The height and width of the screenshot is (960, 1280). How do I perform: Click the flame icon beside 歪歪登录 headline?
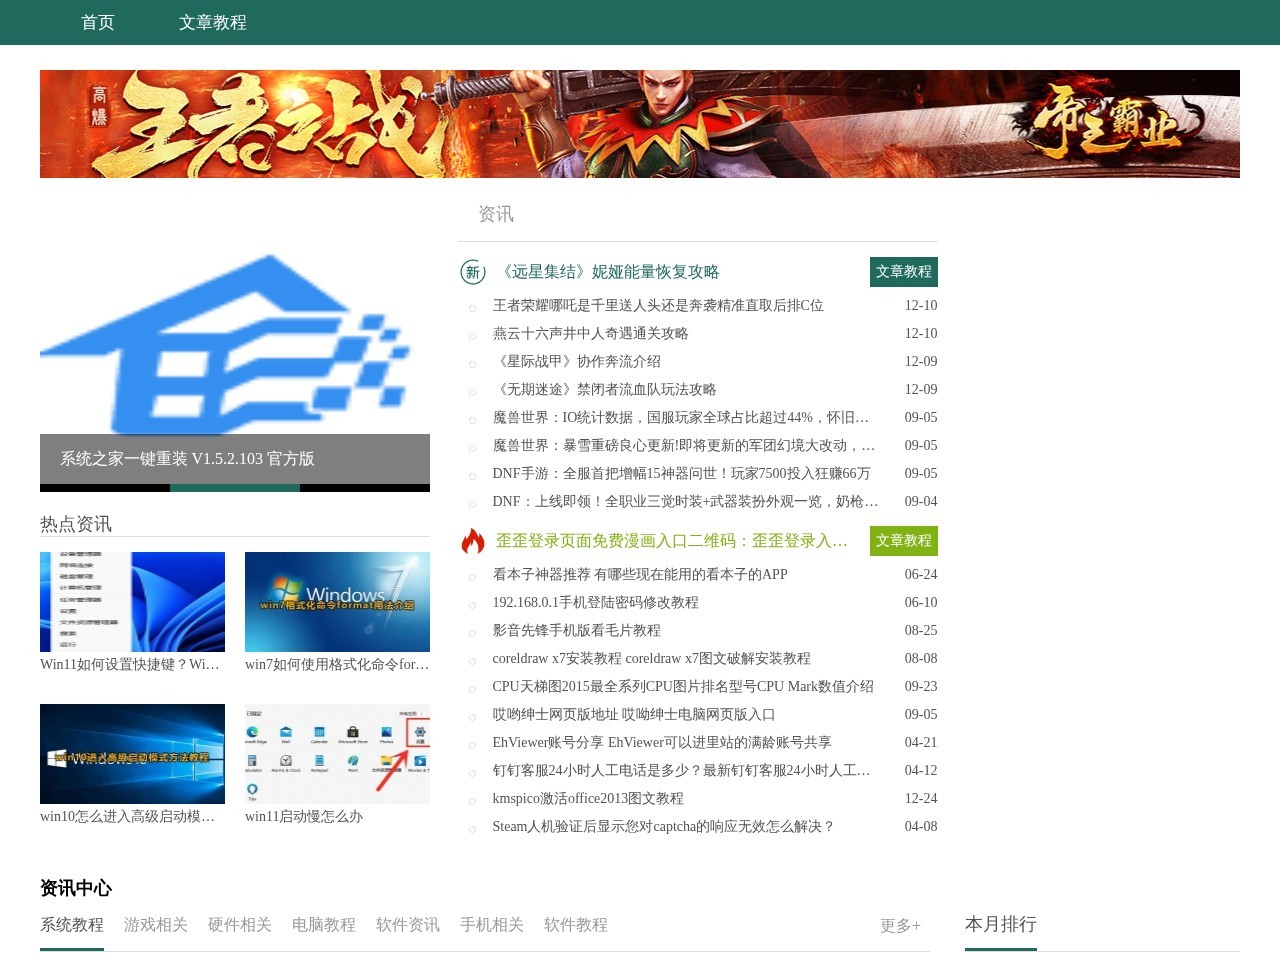(x=471, y=541)
